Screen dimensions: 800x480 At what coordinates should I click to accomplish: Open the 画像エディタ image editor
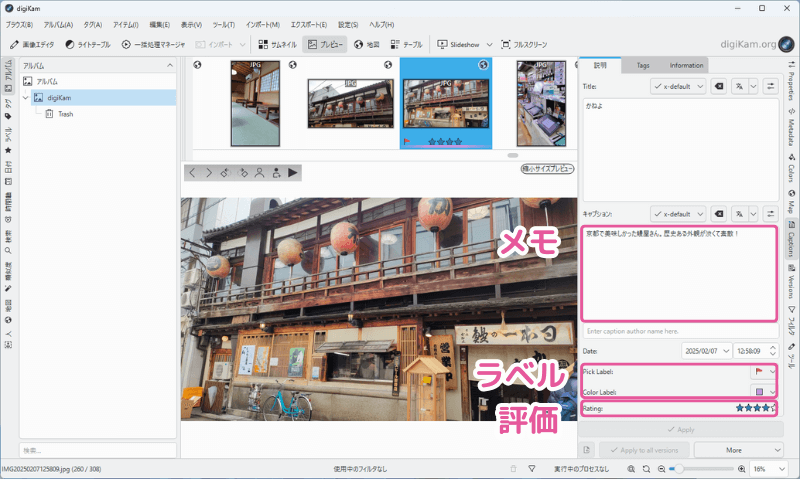32,45
